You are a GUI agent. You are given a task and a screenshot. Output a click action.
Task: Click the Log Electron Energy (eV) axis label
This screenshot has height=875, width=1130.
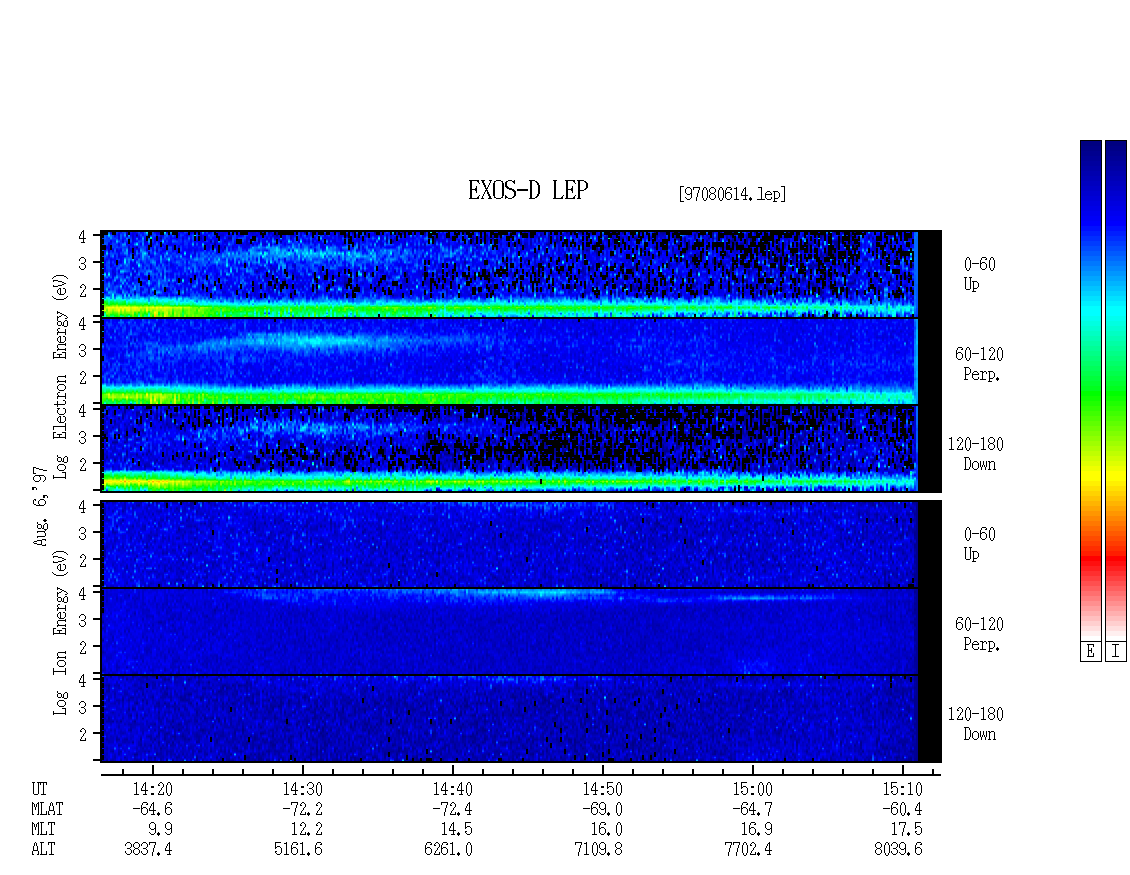coord(60,376)
